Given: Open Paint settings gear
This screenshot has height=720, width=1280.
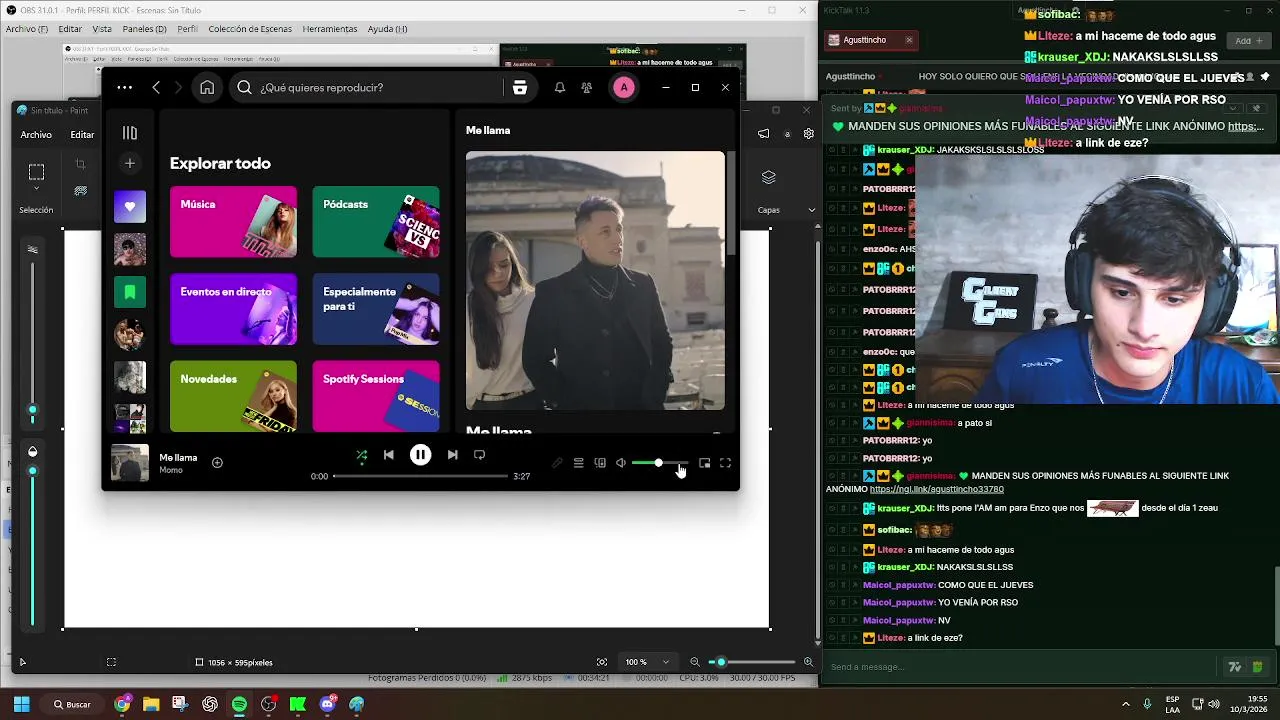Looking at the screenshot, I should click(x=808, y=134).
